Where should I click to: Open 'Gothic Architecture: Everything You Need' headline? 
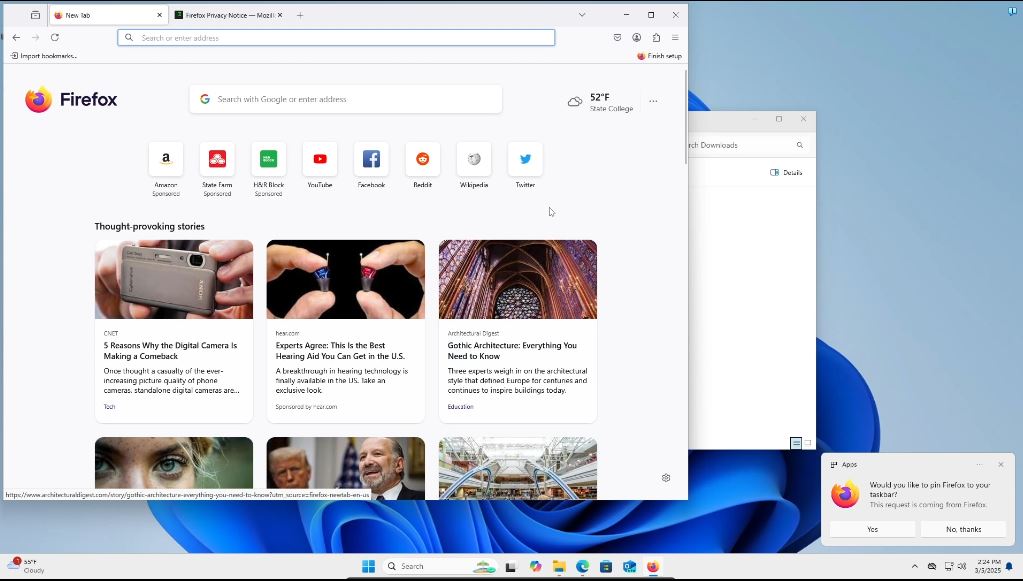click(512, 351)
